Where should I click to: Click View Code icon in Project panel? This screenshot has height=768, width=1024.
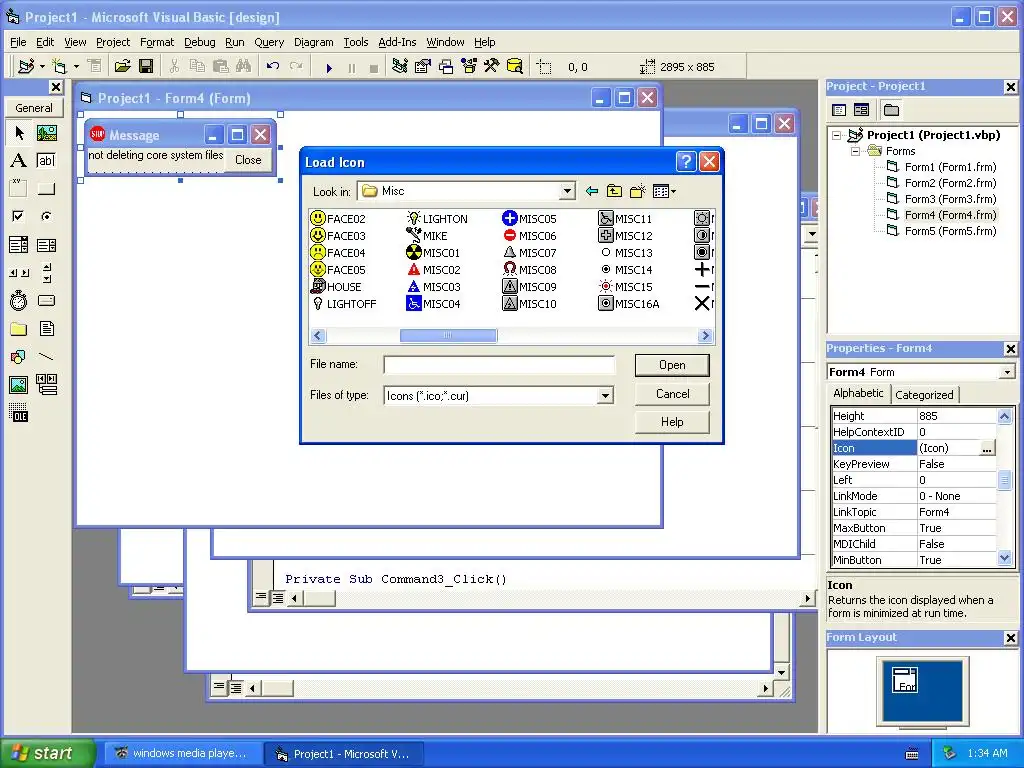840,110
